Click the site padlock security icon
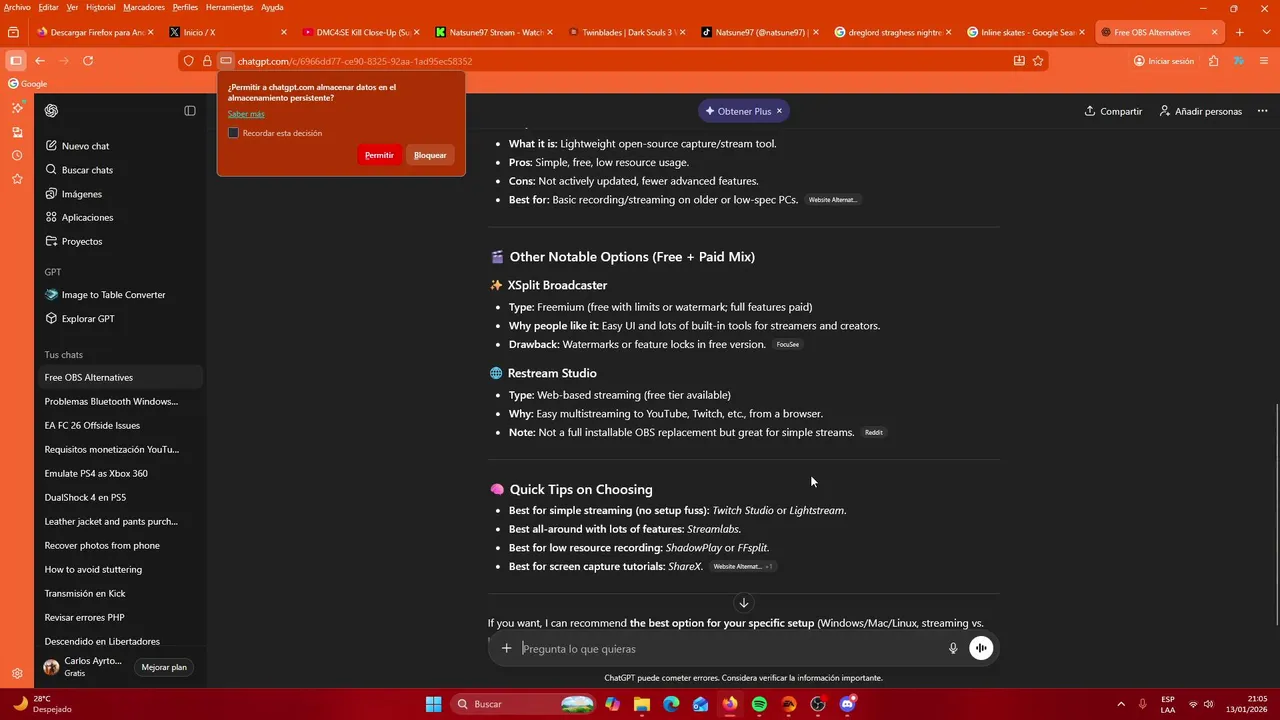The height and width of the screenshot is (720, 1280). pos(207,61)
